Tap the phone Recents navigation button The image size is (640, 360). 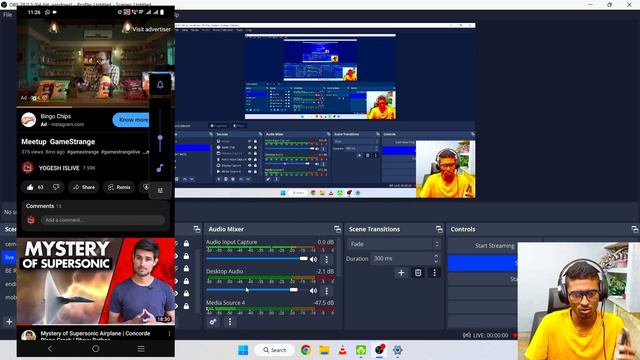(x=141, y=349)
